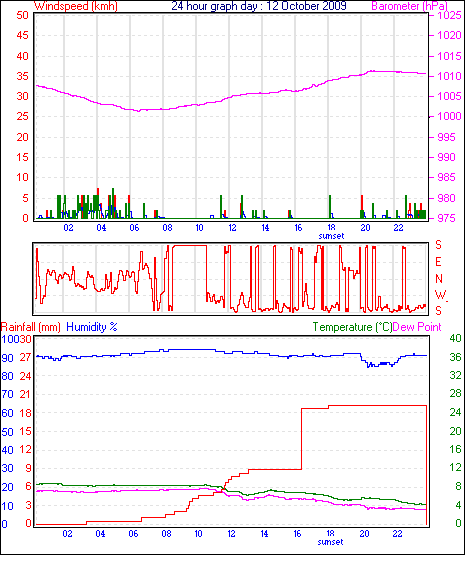Click the N wind direction label

439,279
